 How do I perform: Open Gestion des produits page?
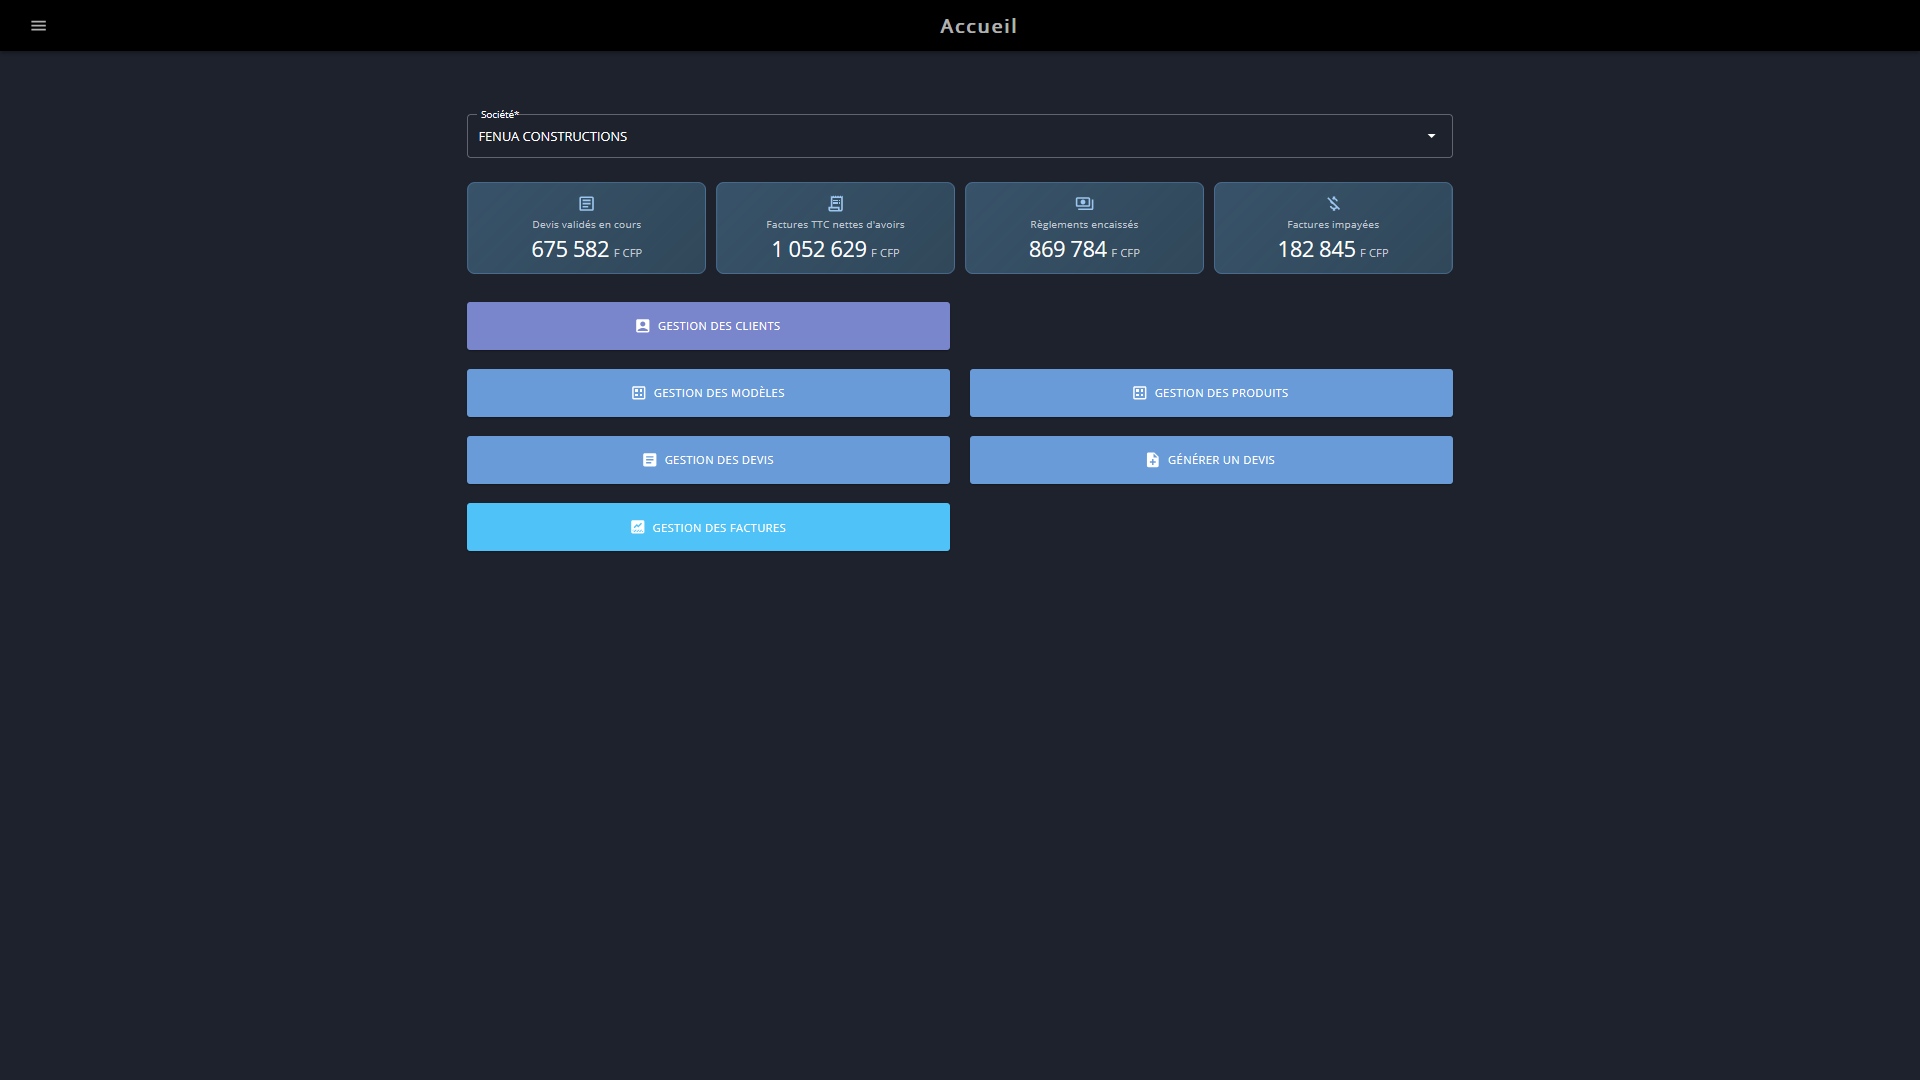click(1211, 393)
